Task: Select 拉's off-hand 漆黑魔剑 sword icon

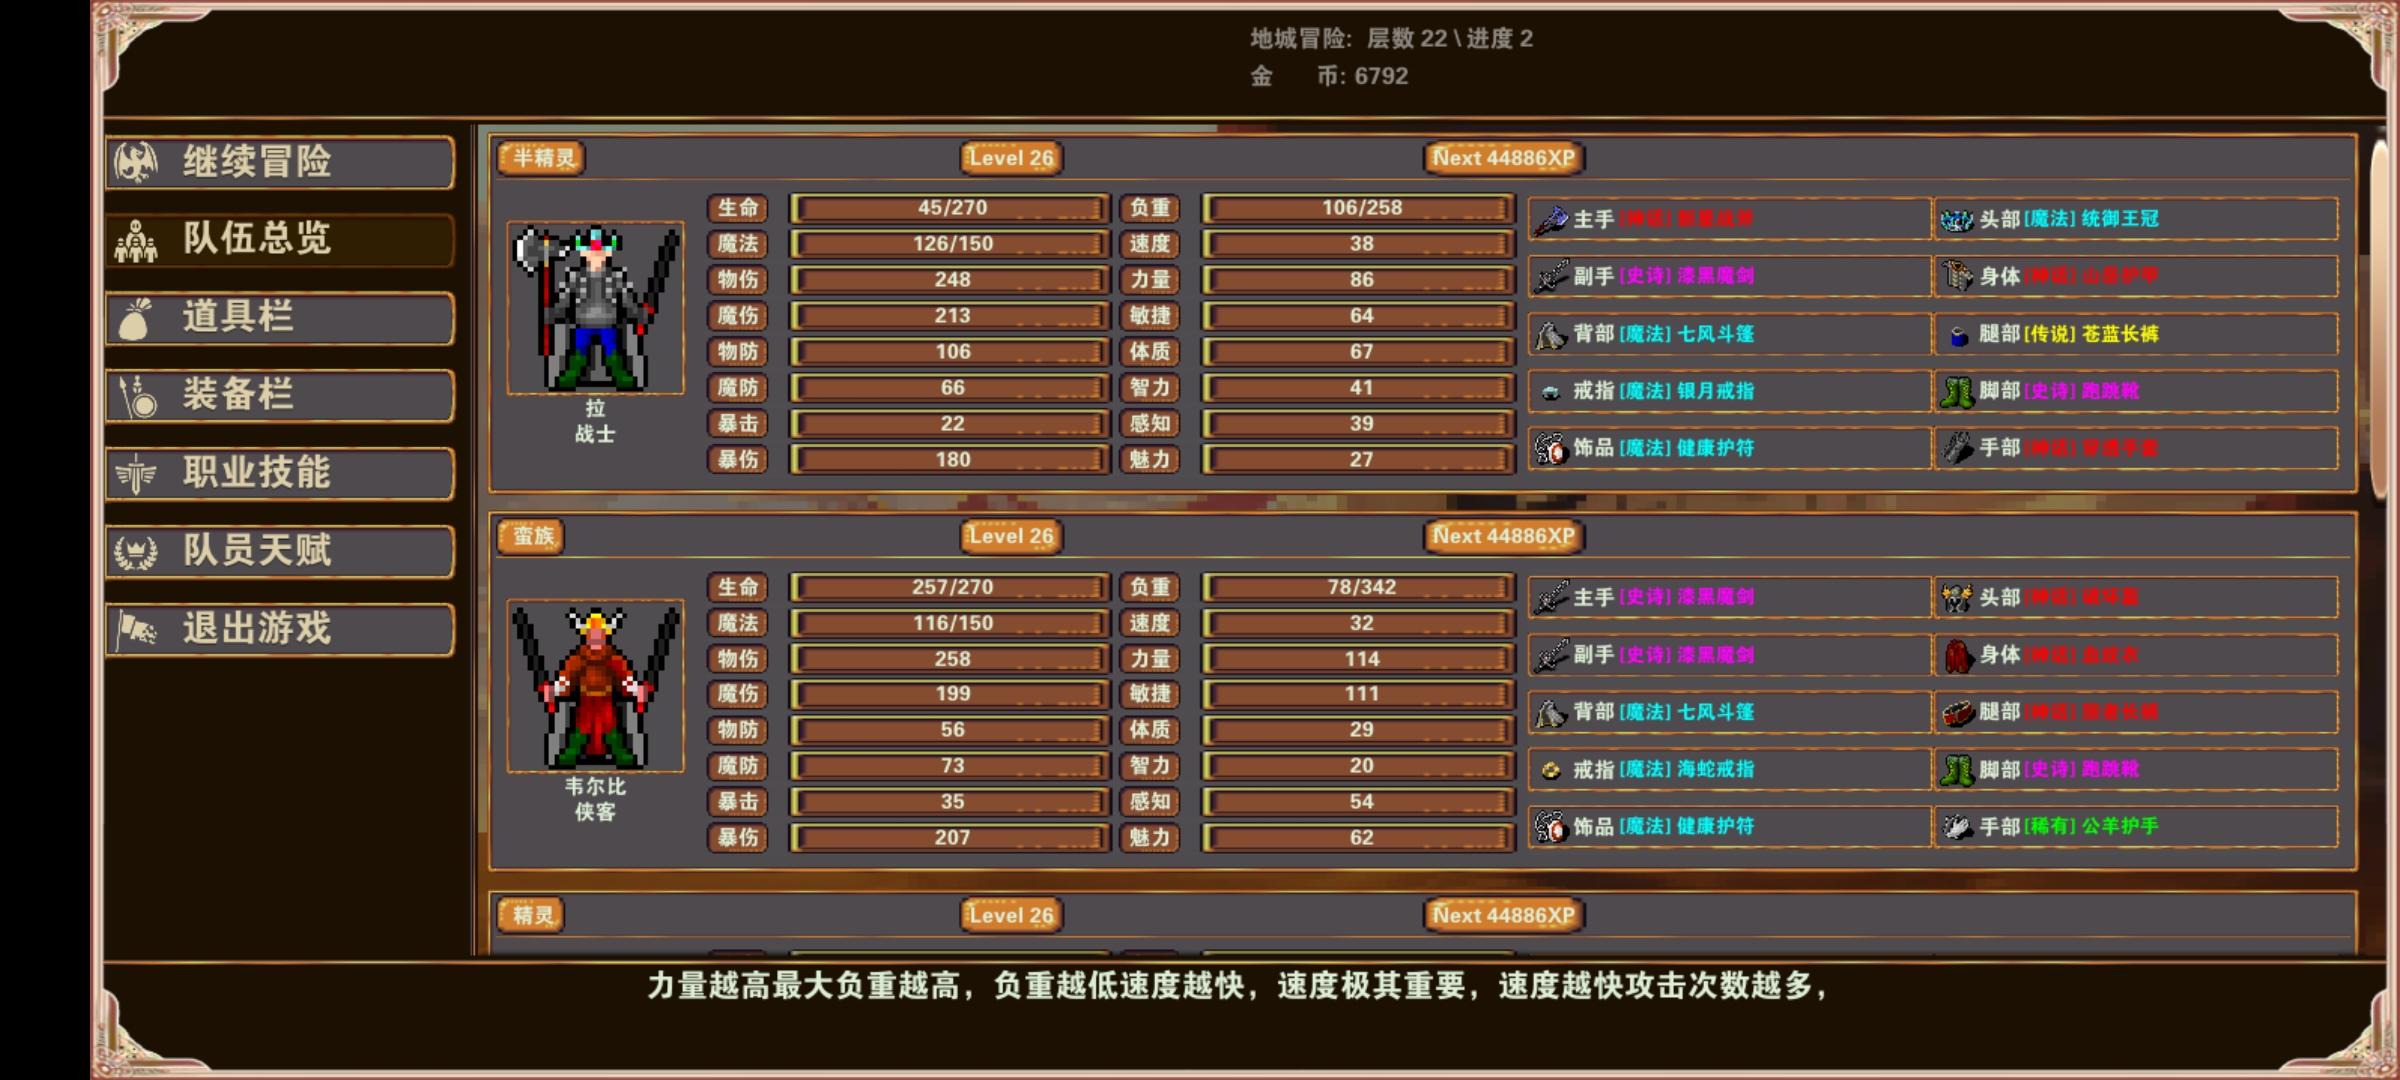Action: click(1551, 277)
